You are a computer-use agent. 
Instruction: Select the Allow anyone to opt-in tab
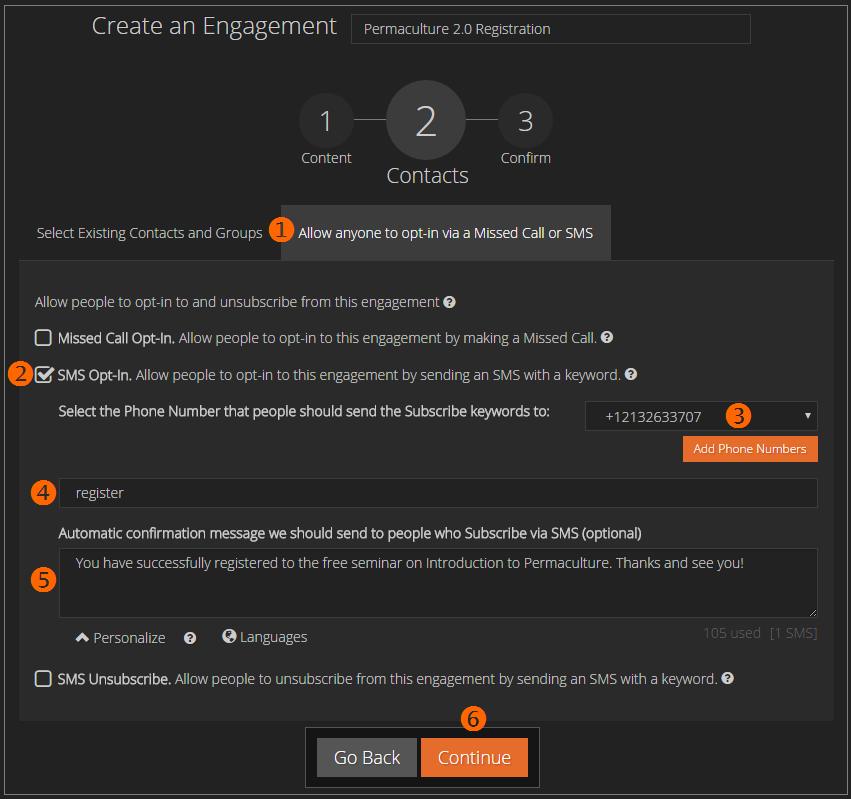(x=445, y=233)
